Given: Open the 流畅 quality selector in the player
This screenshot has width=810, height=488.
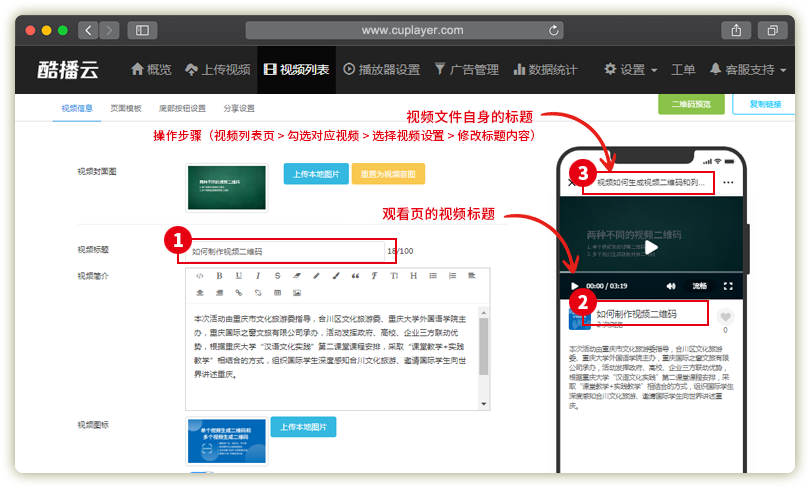Looking at the screenshot, I should pyautogui.click(x=699, y=286).
